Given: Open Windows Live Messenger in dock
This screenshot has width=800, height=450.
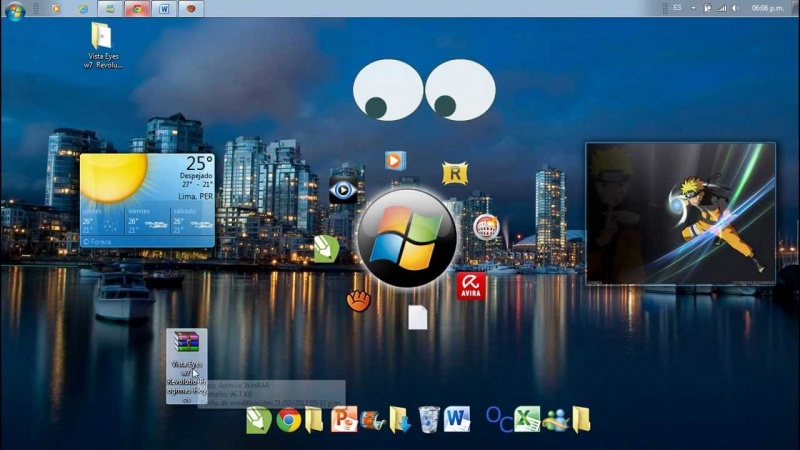Looking at the screenshot, I should pos(556,420).
